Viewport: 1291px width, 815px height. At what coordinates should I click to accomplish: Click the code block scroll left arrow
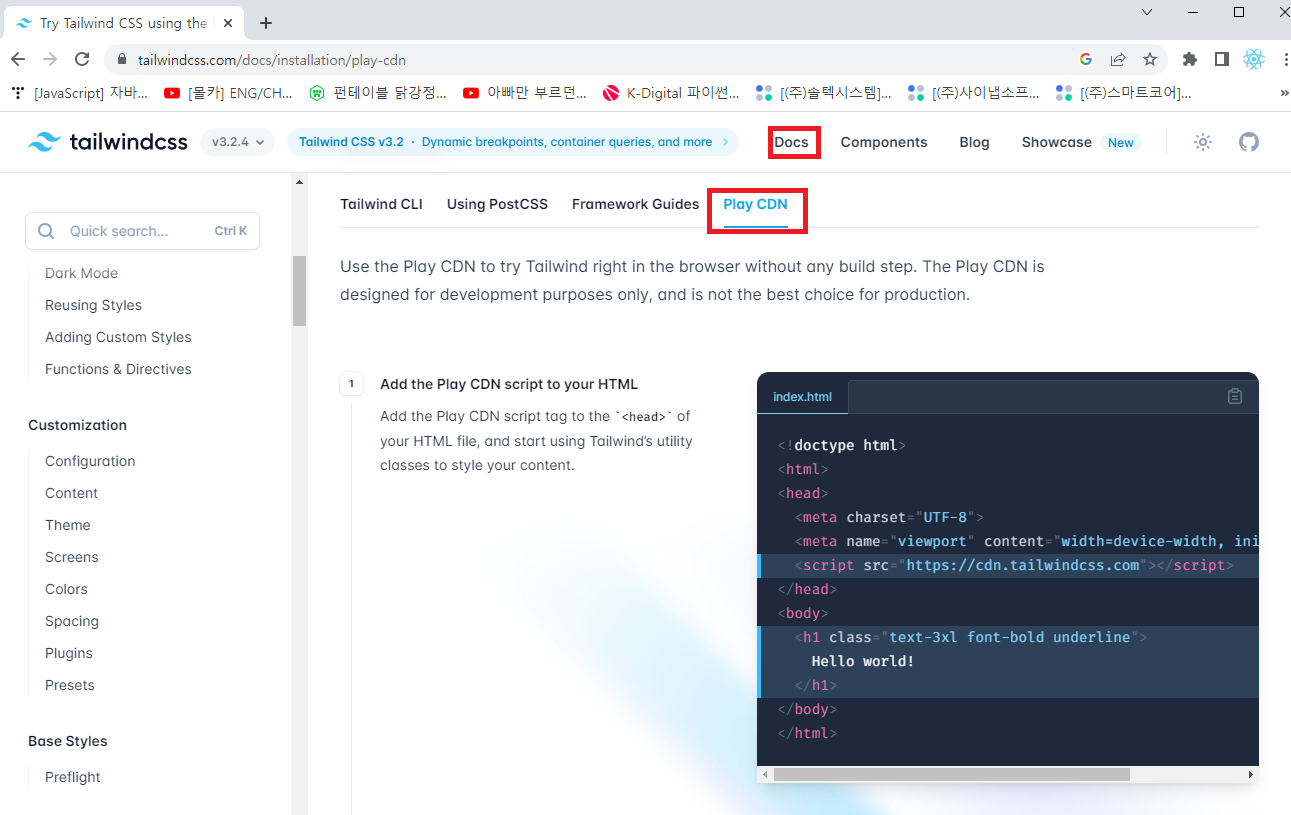point(765,774)
